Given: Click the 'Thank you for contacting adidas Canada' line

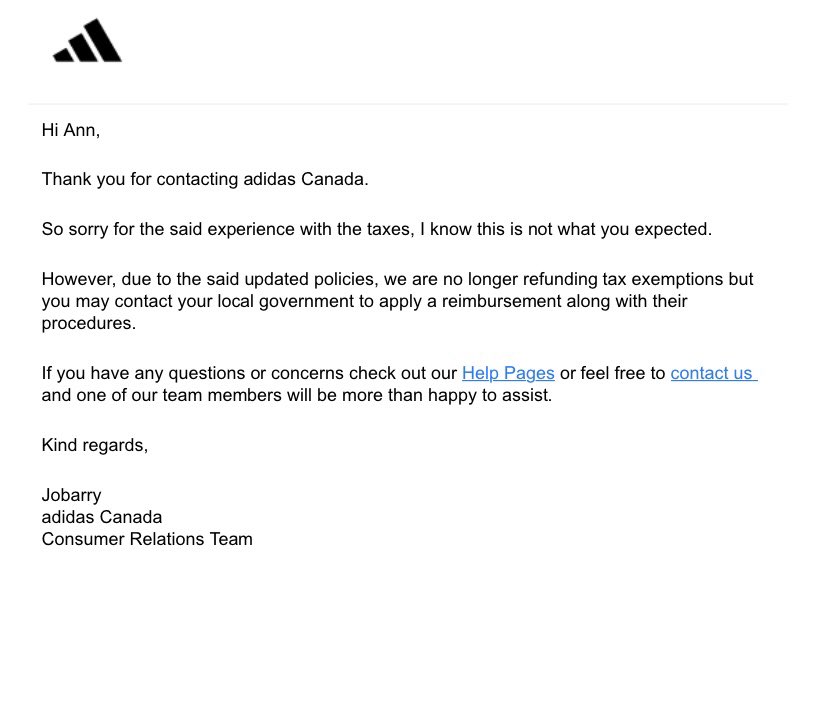Looking at the screenshot, I should coord(205,179).
